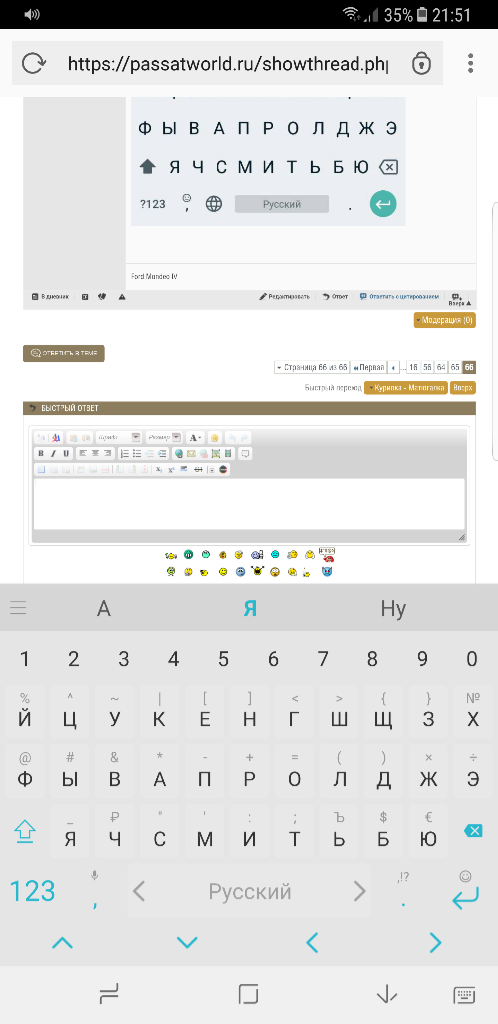498x1024 pixels.
Task: Open the font name dropdown in editor
Action: [x=118, y=438]
